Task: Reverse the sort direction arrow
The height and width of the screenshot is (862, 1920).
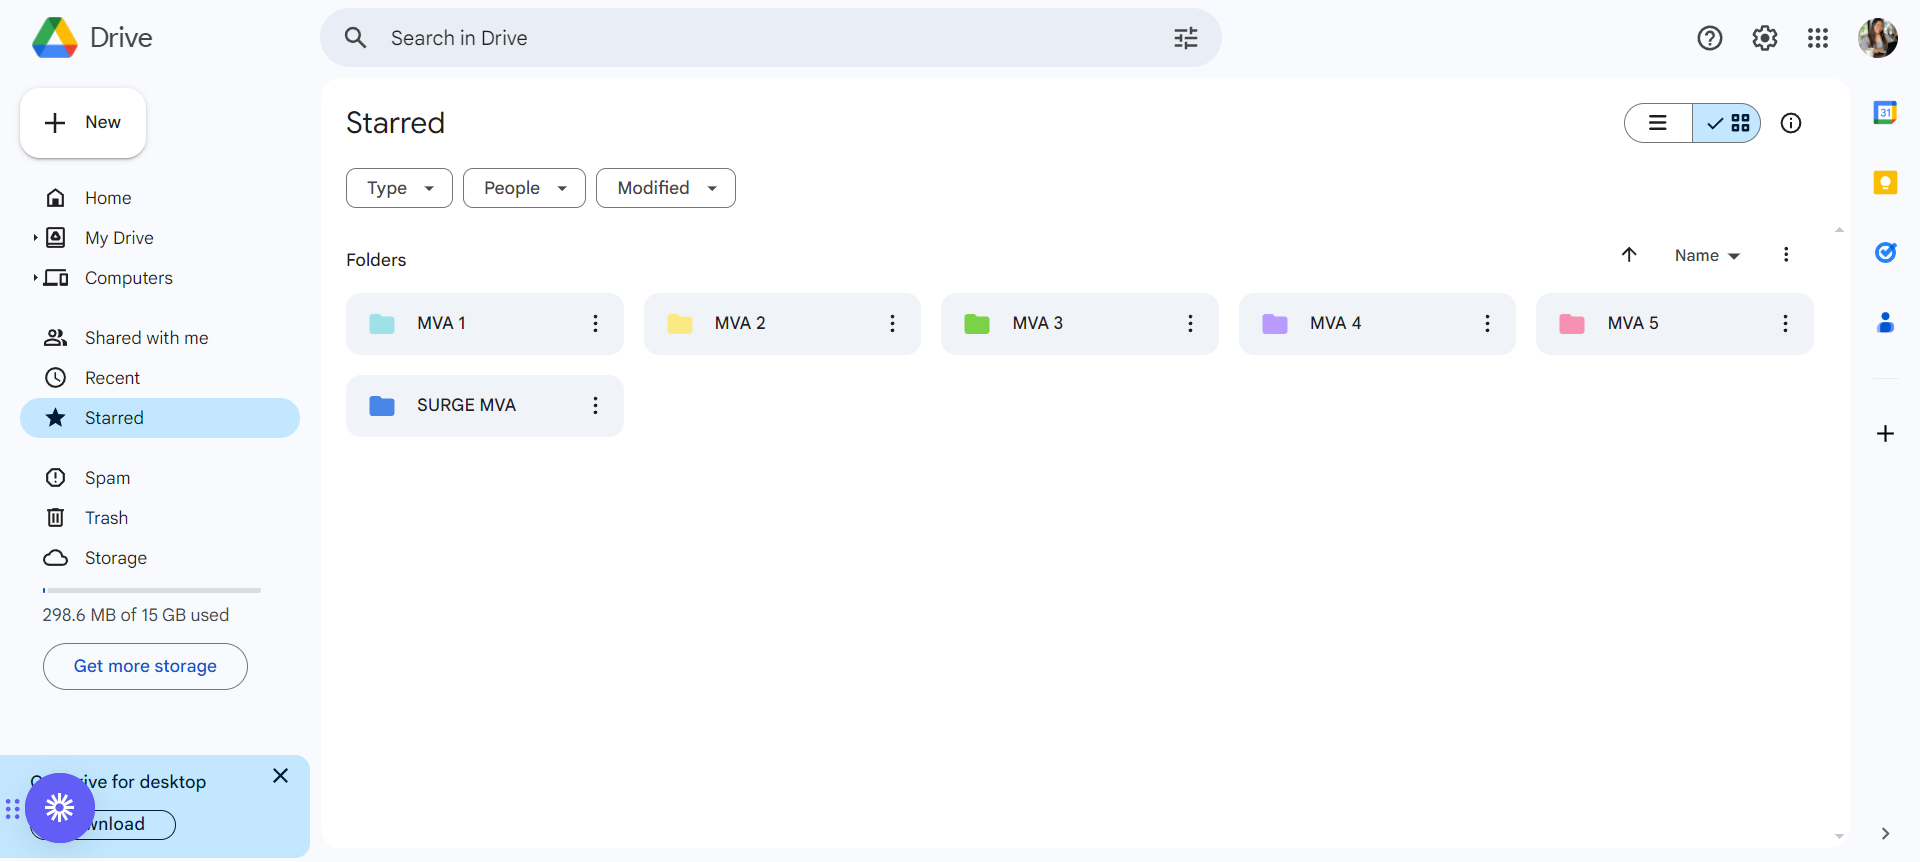Action: coord(1629,255)
